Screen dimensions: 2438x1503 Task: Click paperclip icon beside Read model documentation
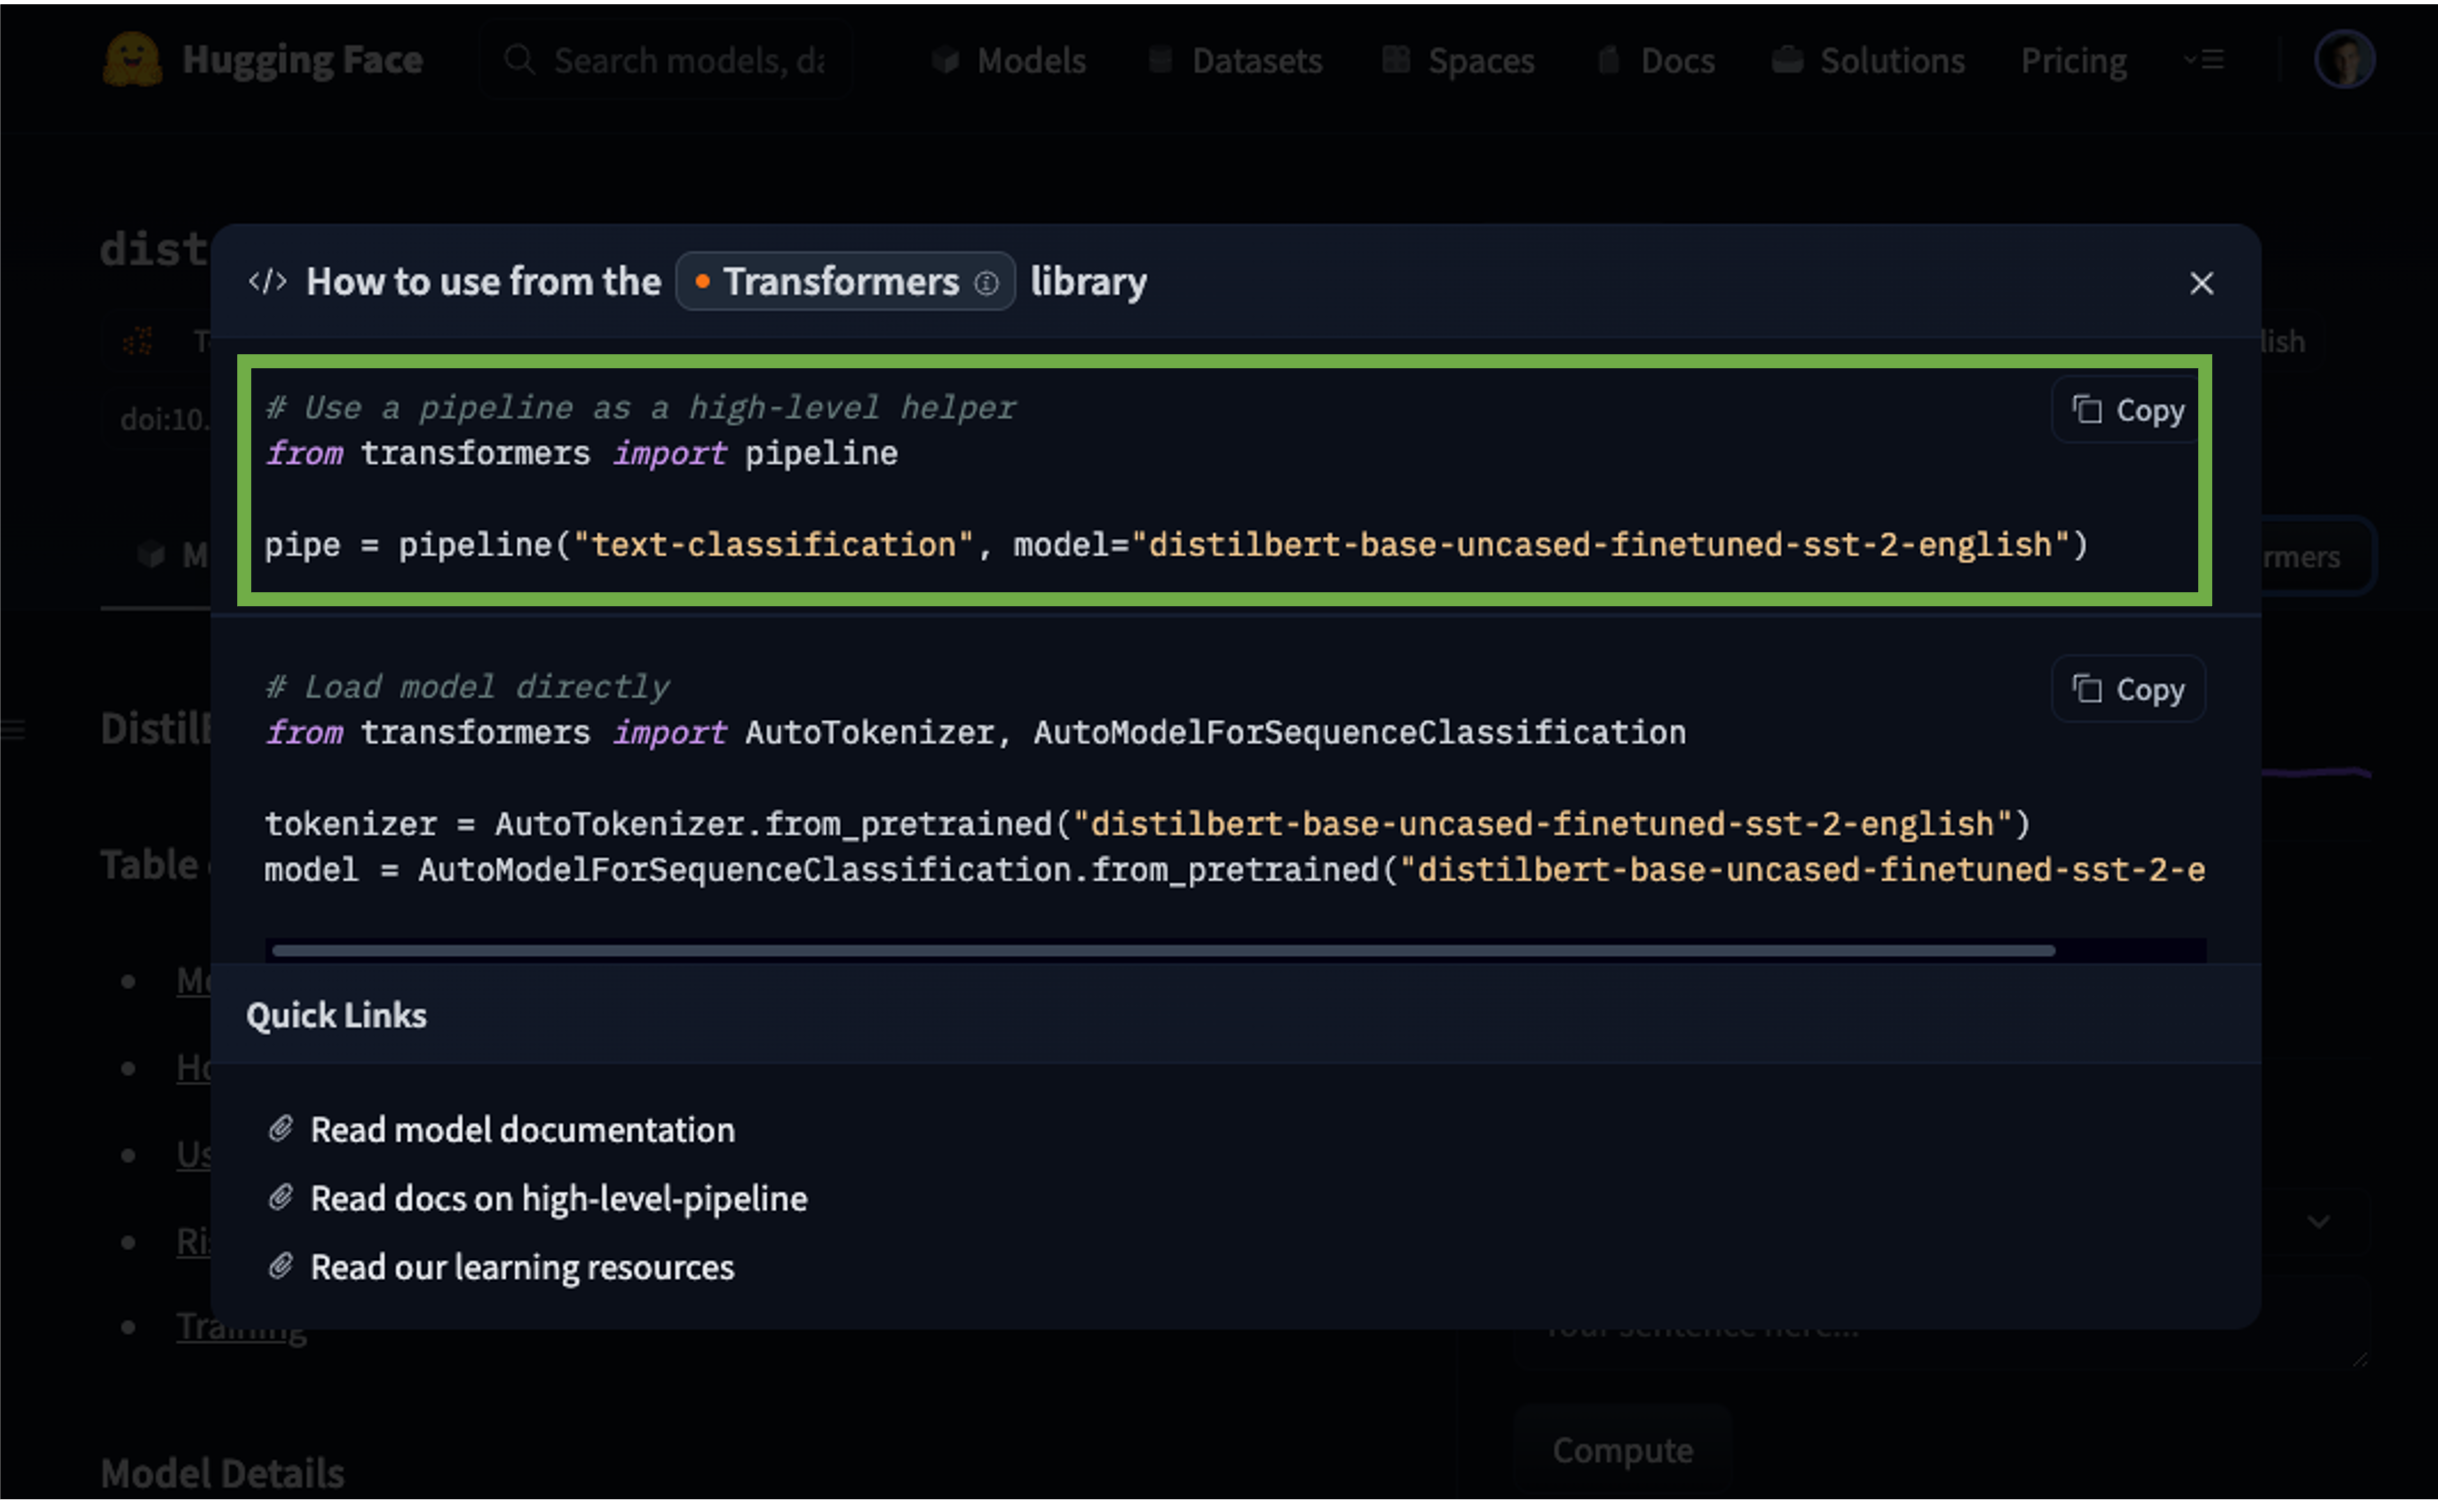[x=281, y=1130]
